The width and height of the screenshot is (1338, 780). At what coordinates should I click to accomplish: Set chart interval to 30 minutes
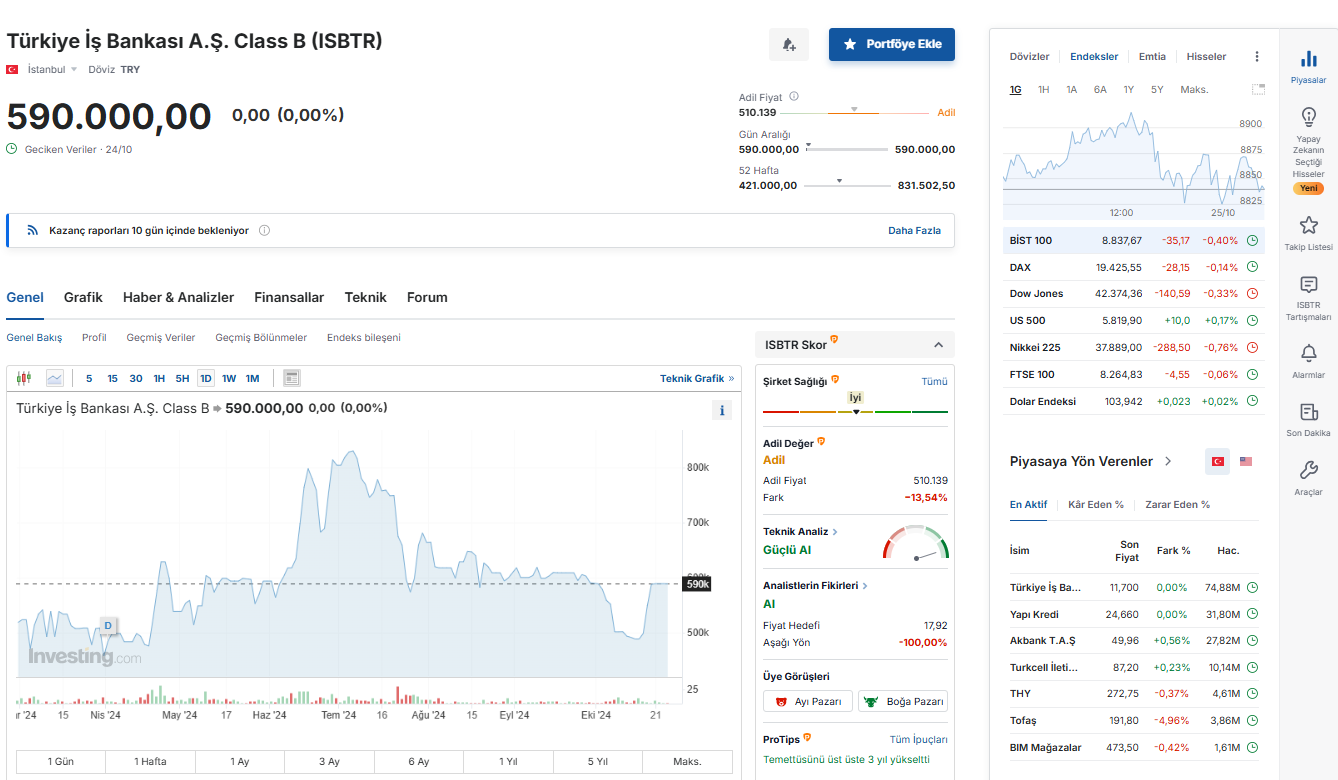(136, 378)
